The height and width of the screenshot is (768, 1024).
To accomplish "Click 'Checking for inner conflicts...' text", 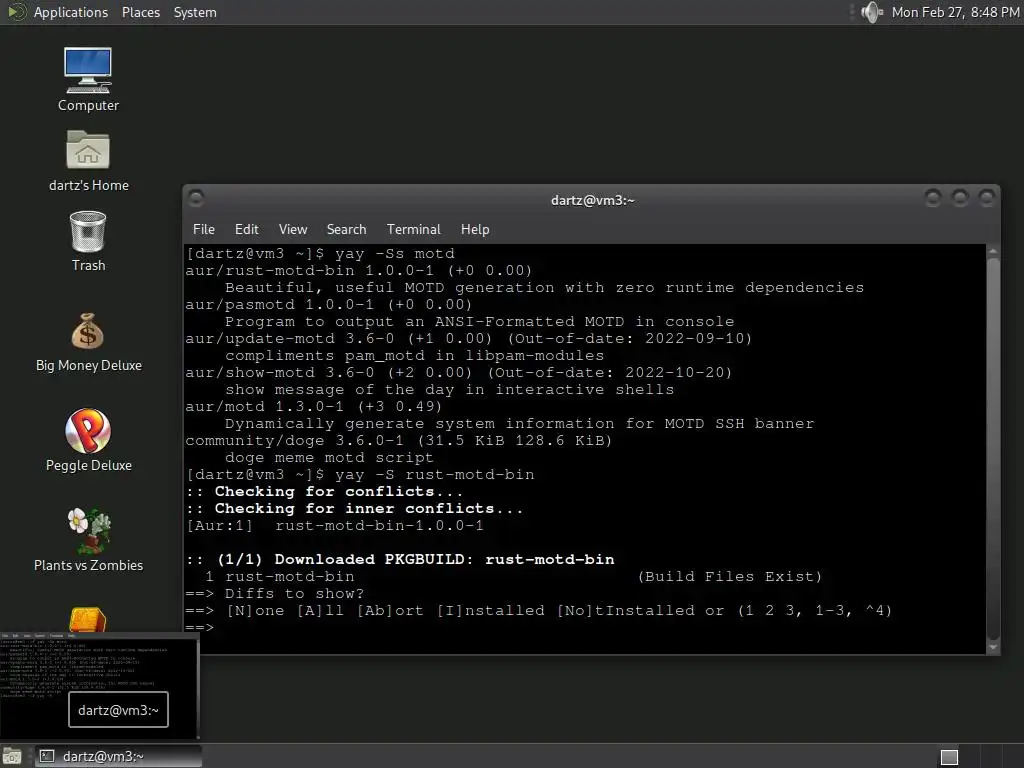I will click(x=369, y=508).
